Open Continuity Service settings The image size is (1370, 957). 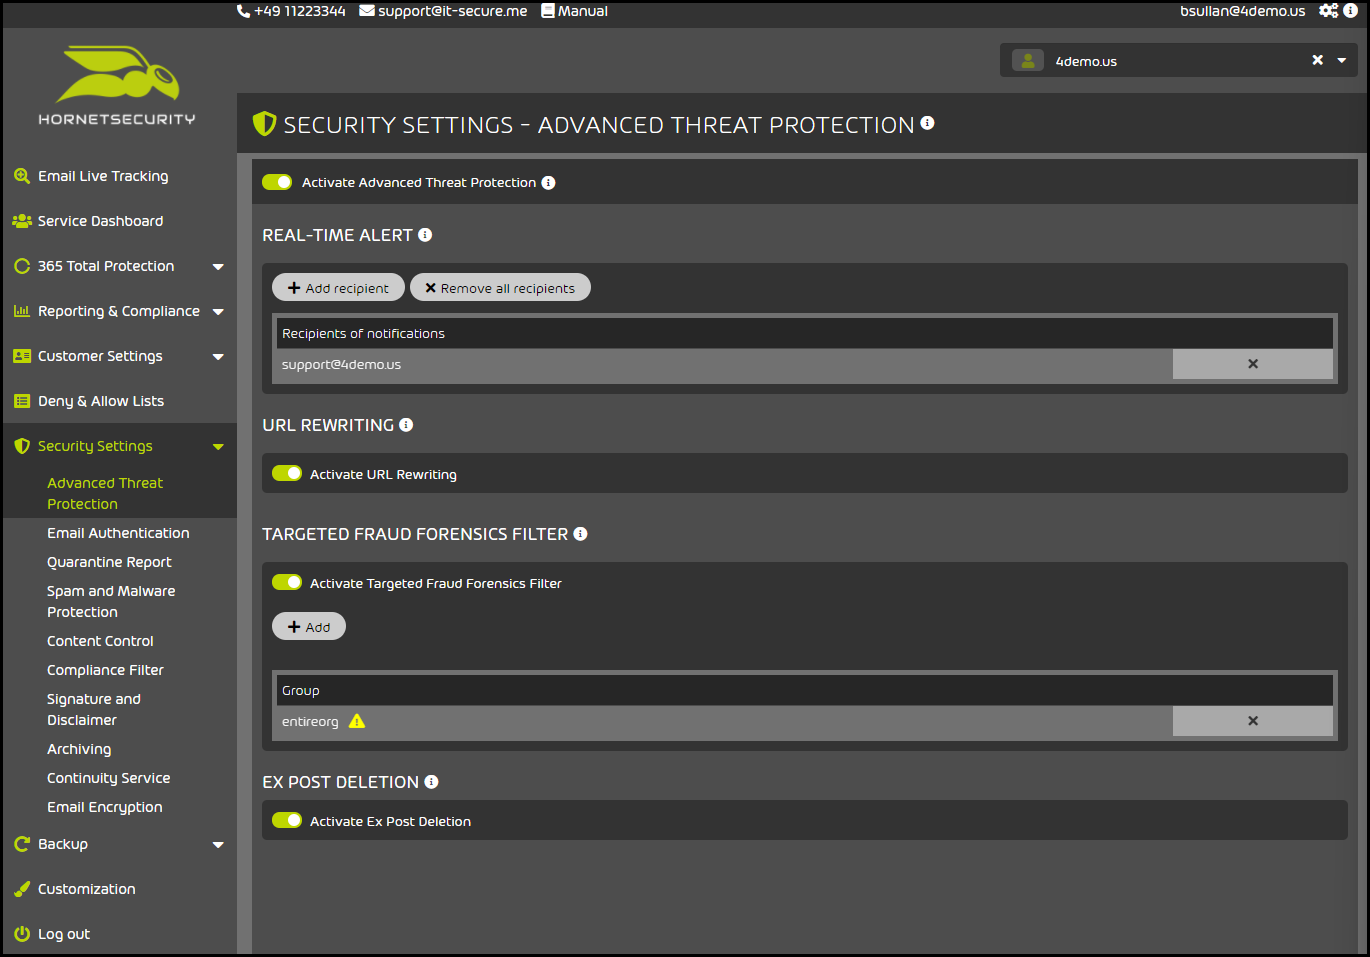point(108,778)
